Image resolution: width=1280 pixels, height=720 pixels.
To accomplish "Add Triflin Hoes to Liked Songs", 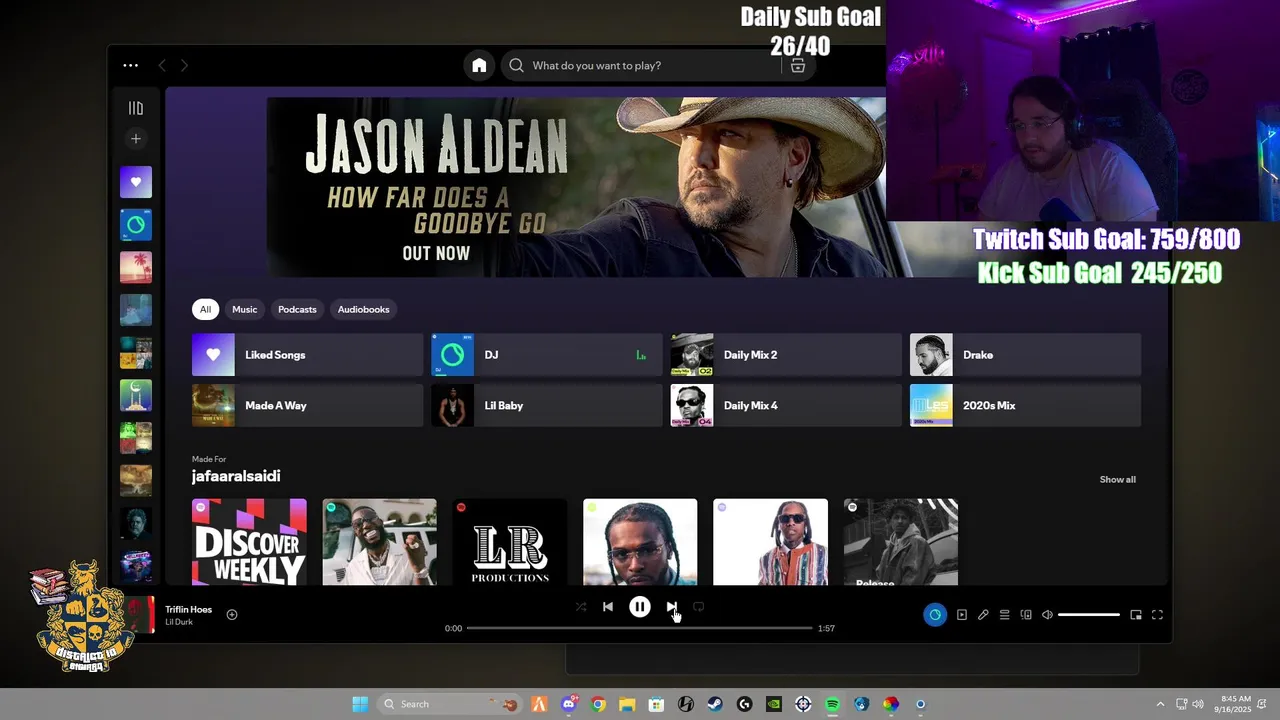I will click(232, 615).
